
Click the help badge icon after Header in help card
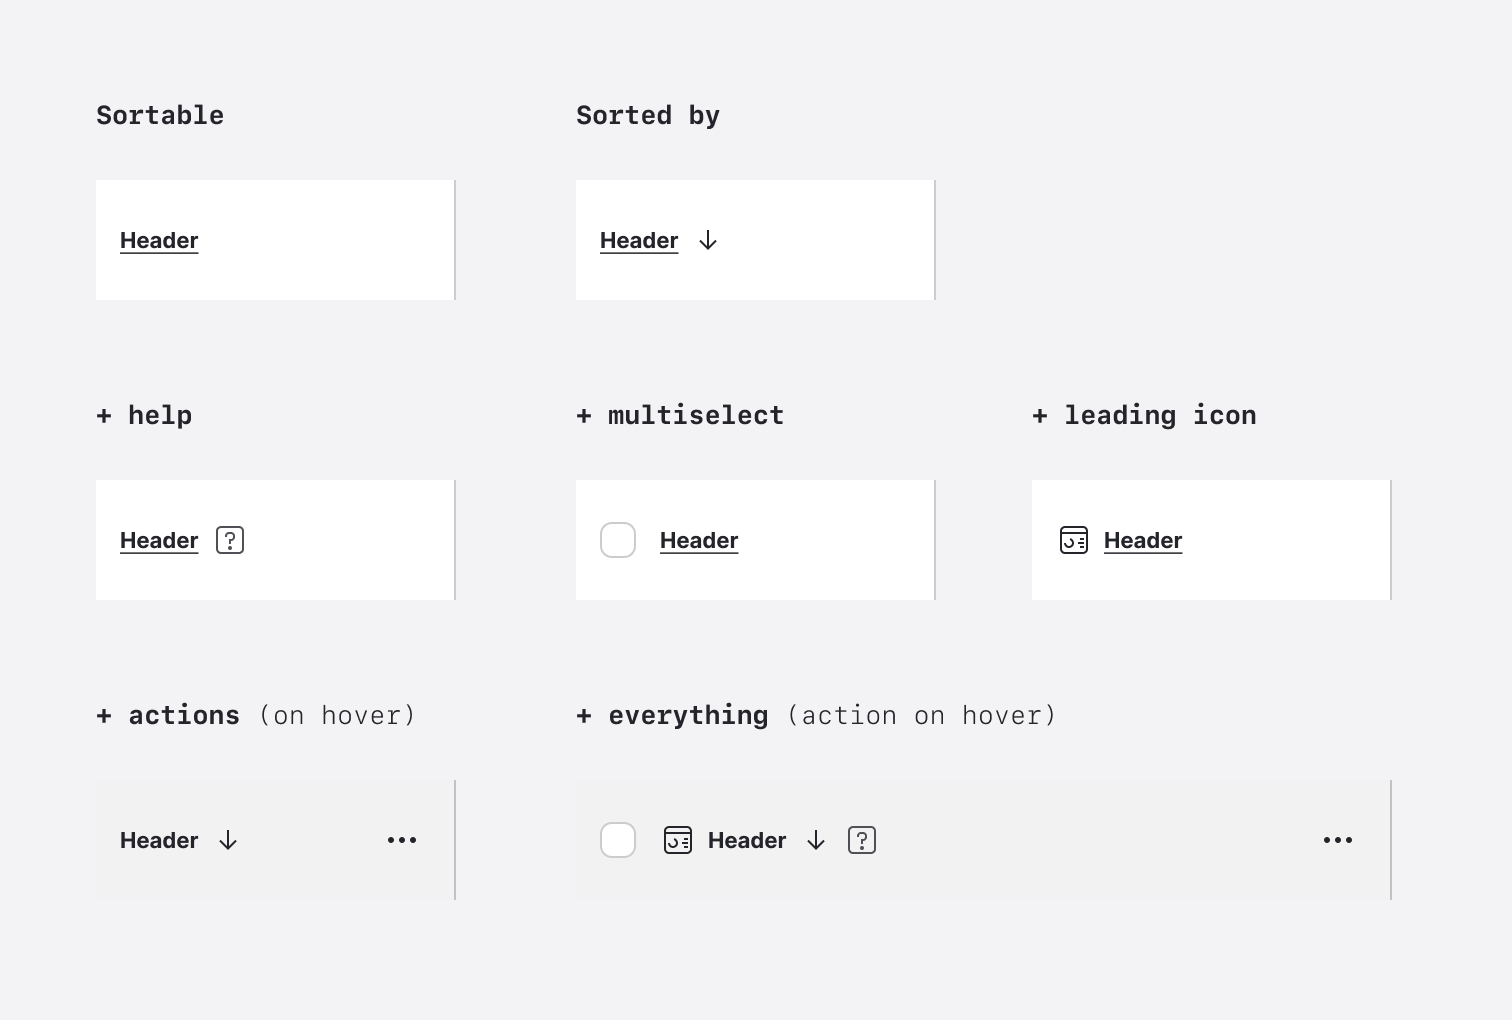coord(230,540)
